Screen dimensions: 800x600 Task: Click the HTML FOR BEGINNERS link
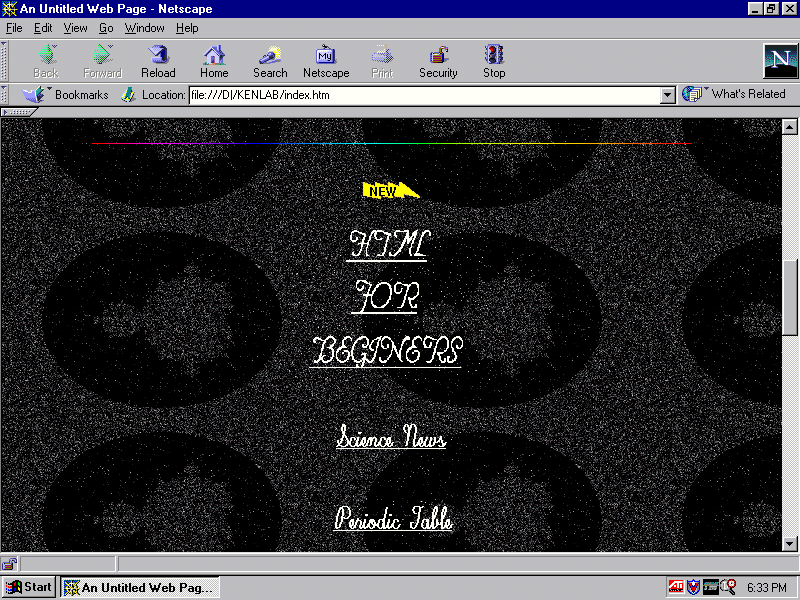pos(386,298)
